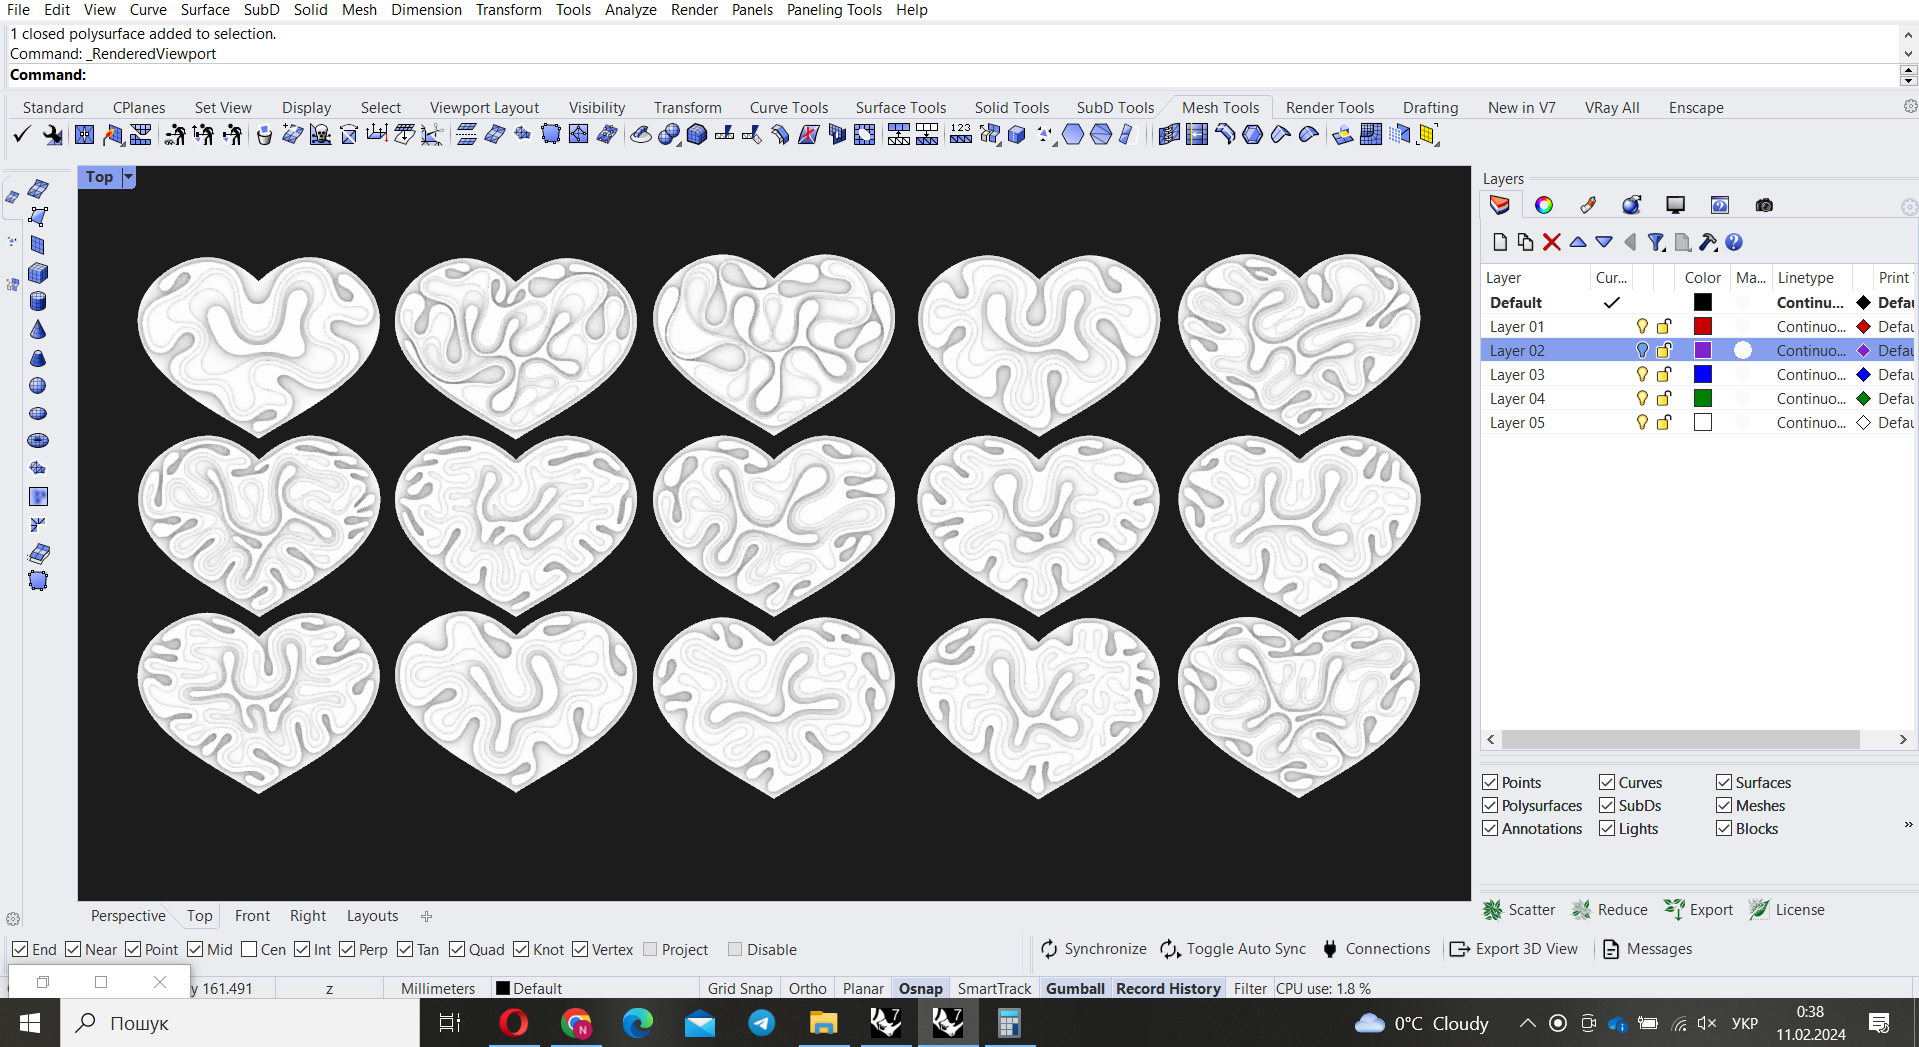Click the Windows search box Пошук
Viewport: 1919px width, 1047px height.
(240, 1023)
